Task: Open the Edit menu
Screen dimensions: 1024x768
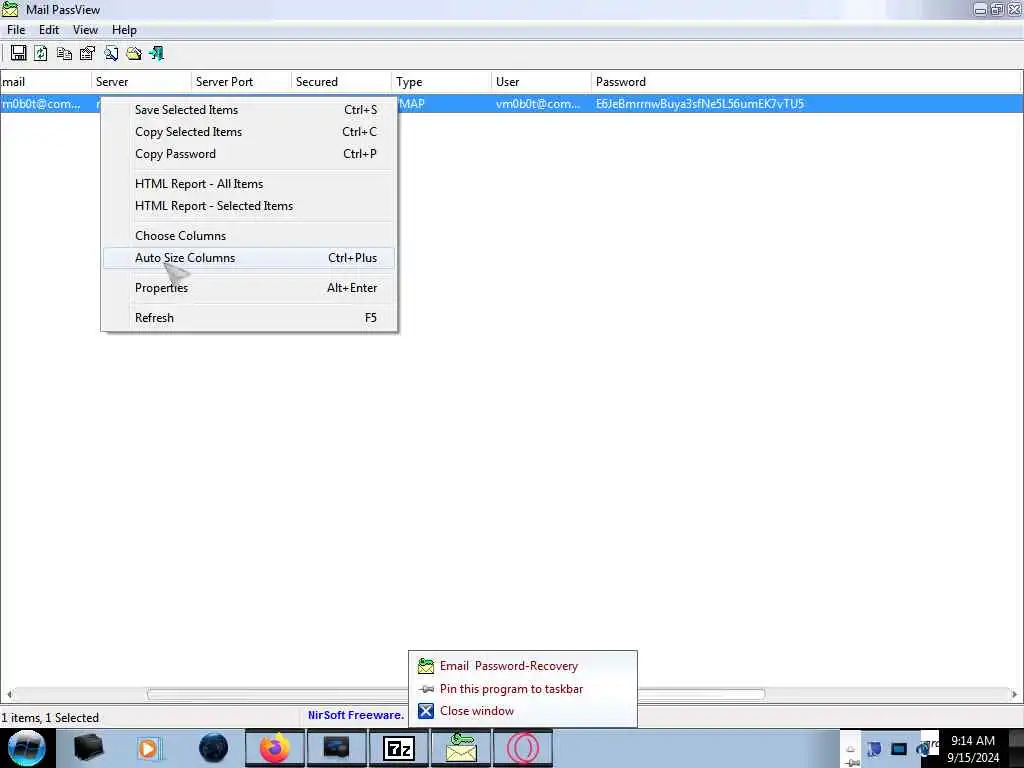Action: [49, 30]
